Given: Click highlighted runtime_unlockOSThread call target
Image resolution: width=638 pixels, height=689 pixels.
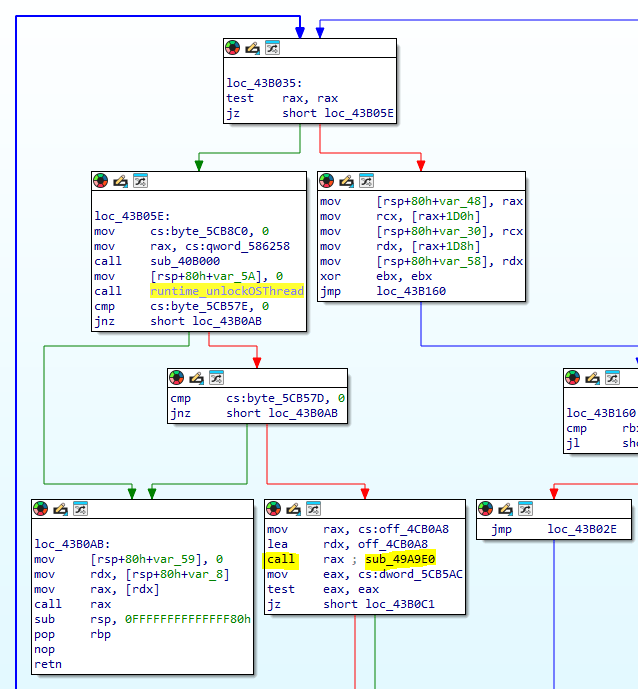Looking at the screenshot, I should (x=227, y=291).
